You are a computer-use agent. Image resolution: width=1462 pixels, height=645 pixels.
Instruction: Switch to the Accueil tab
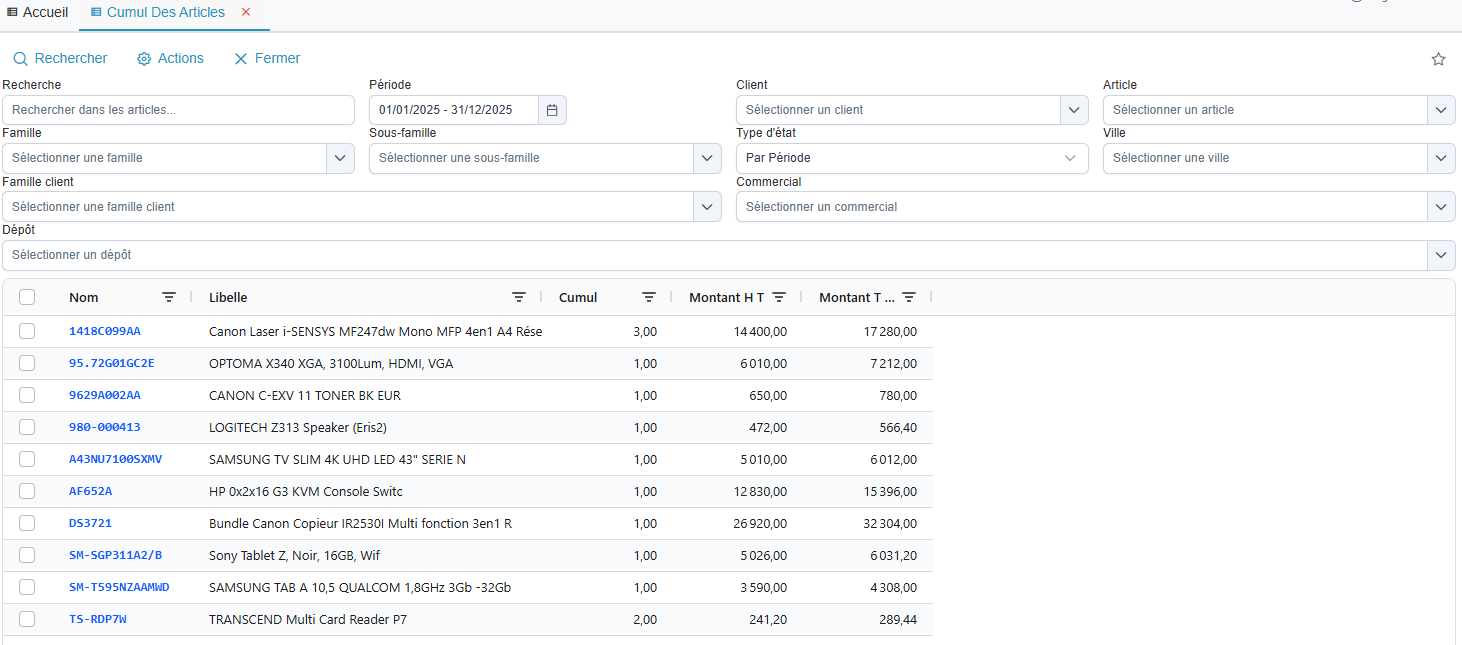[x=37, y=12]
